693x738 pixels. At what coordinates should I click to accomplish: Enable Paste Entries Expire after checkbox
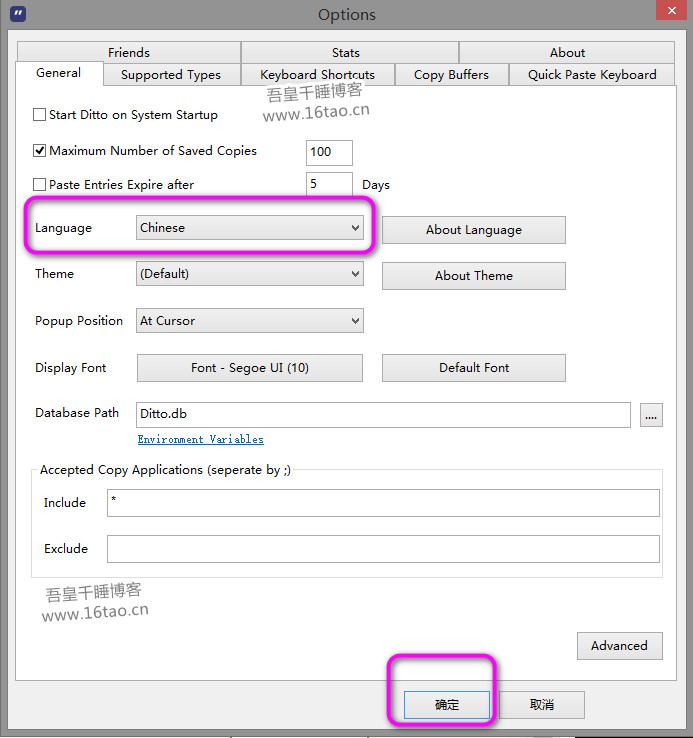click(x=40, y=185)
